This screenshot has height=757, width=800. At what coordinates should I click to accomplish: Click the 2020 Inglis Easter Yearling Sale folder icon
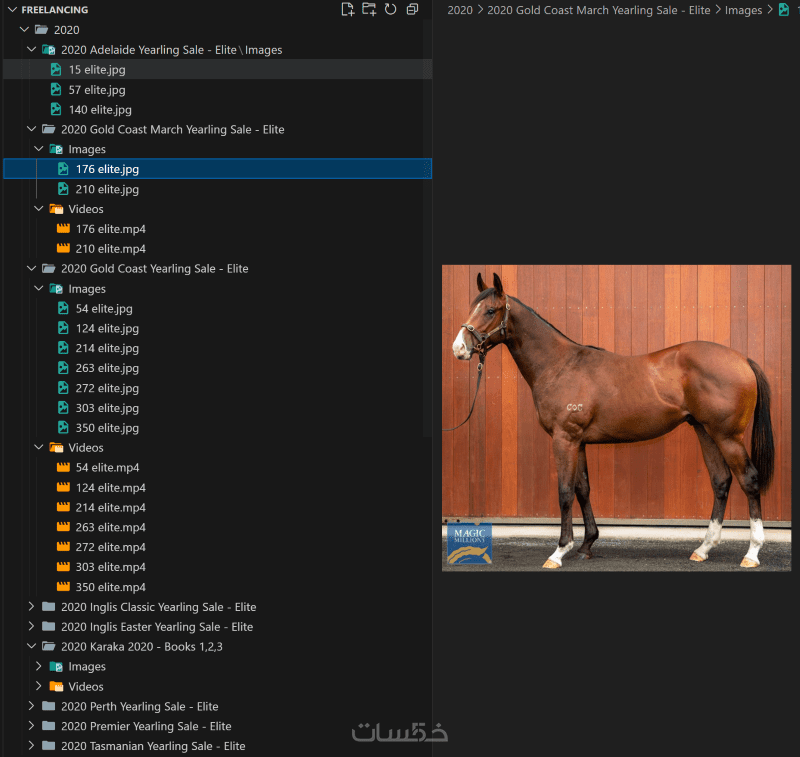coord(48,626)
